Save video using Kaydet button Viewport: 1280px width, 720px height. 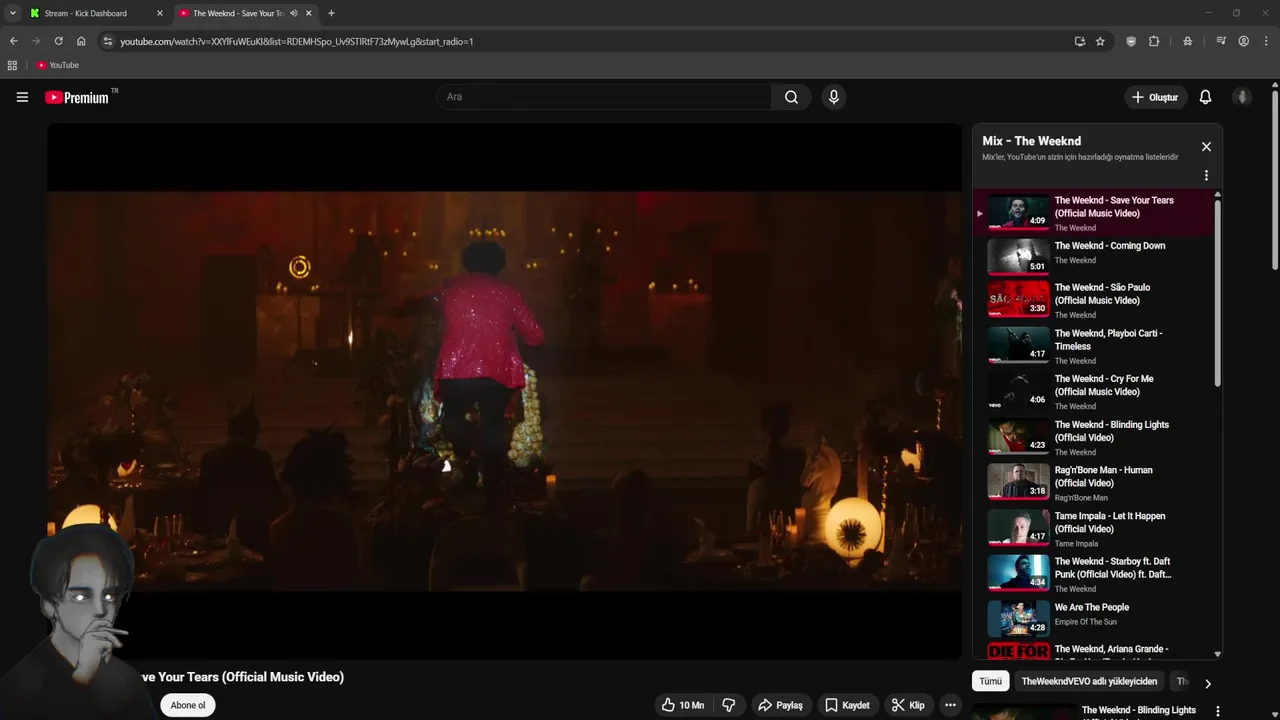point(846,705)
